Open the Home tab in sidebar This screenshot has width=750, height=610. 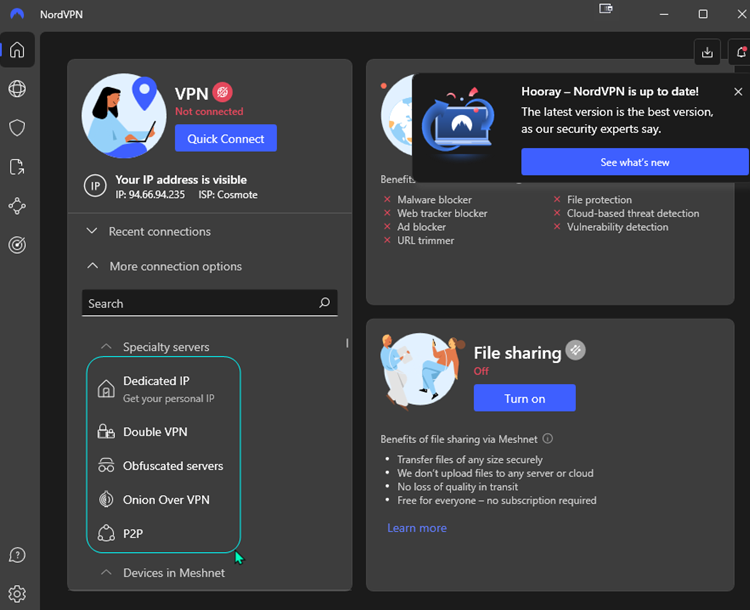[x=17, y=50]
